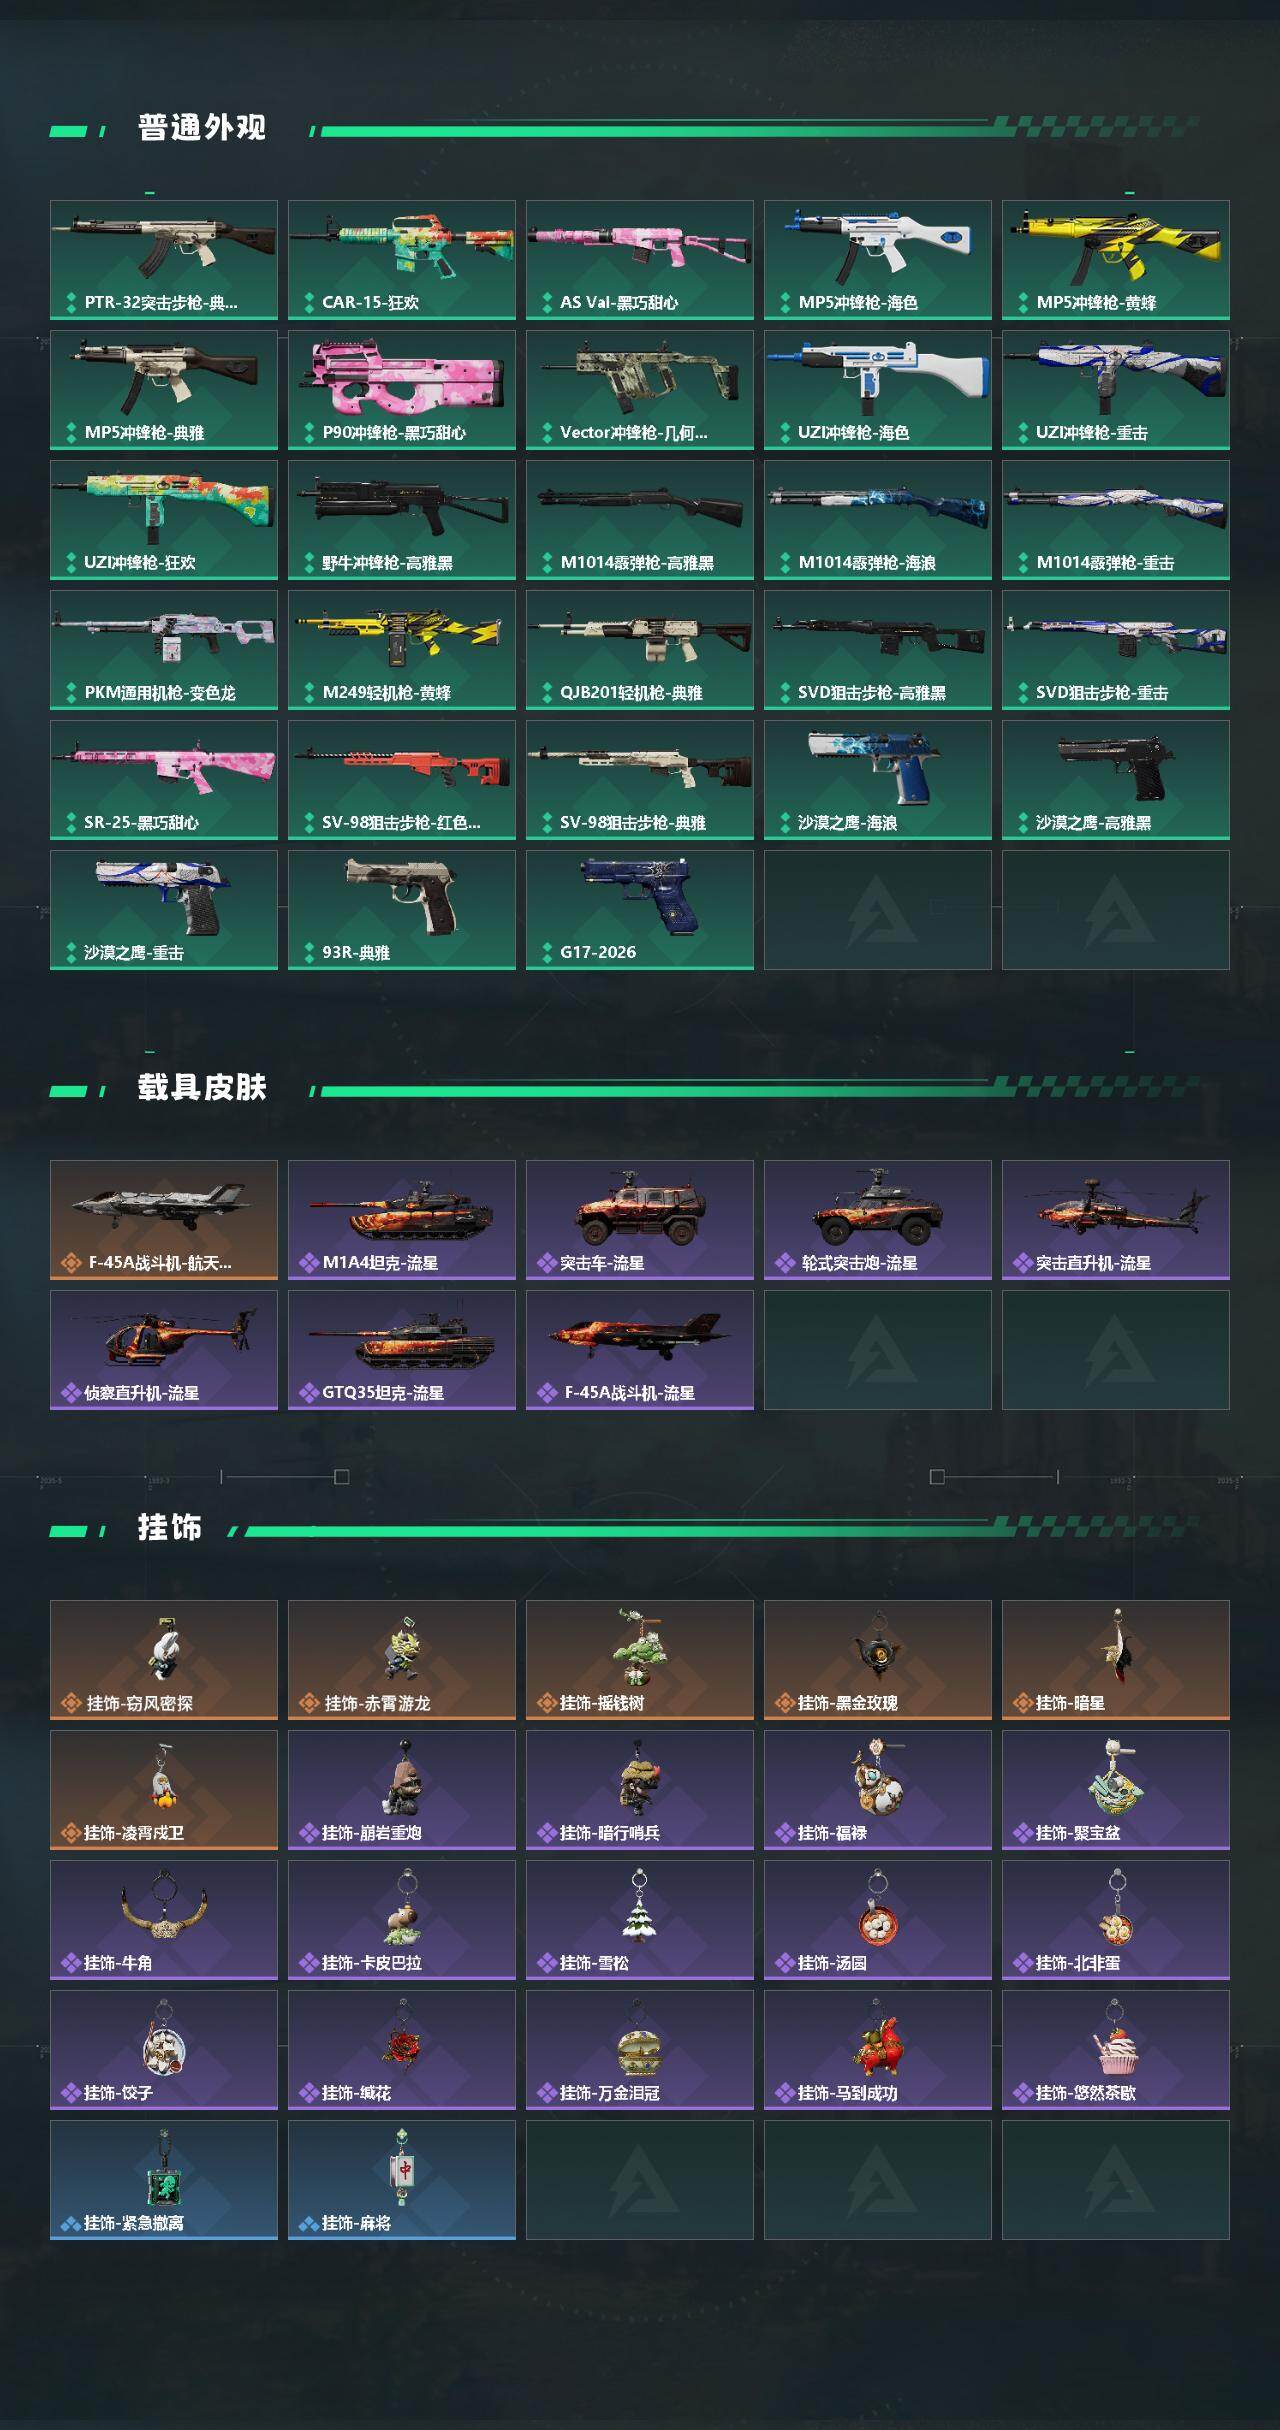Choose the P90冲锋枪-黑巧甜心 pink skin
This screenshot has width=1280, height=2430.
[x=402, y=390]
